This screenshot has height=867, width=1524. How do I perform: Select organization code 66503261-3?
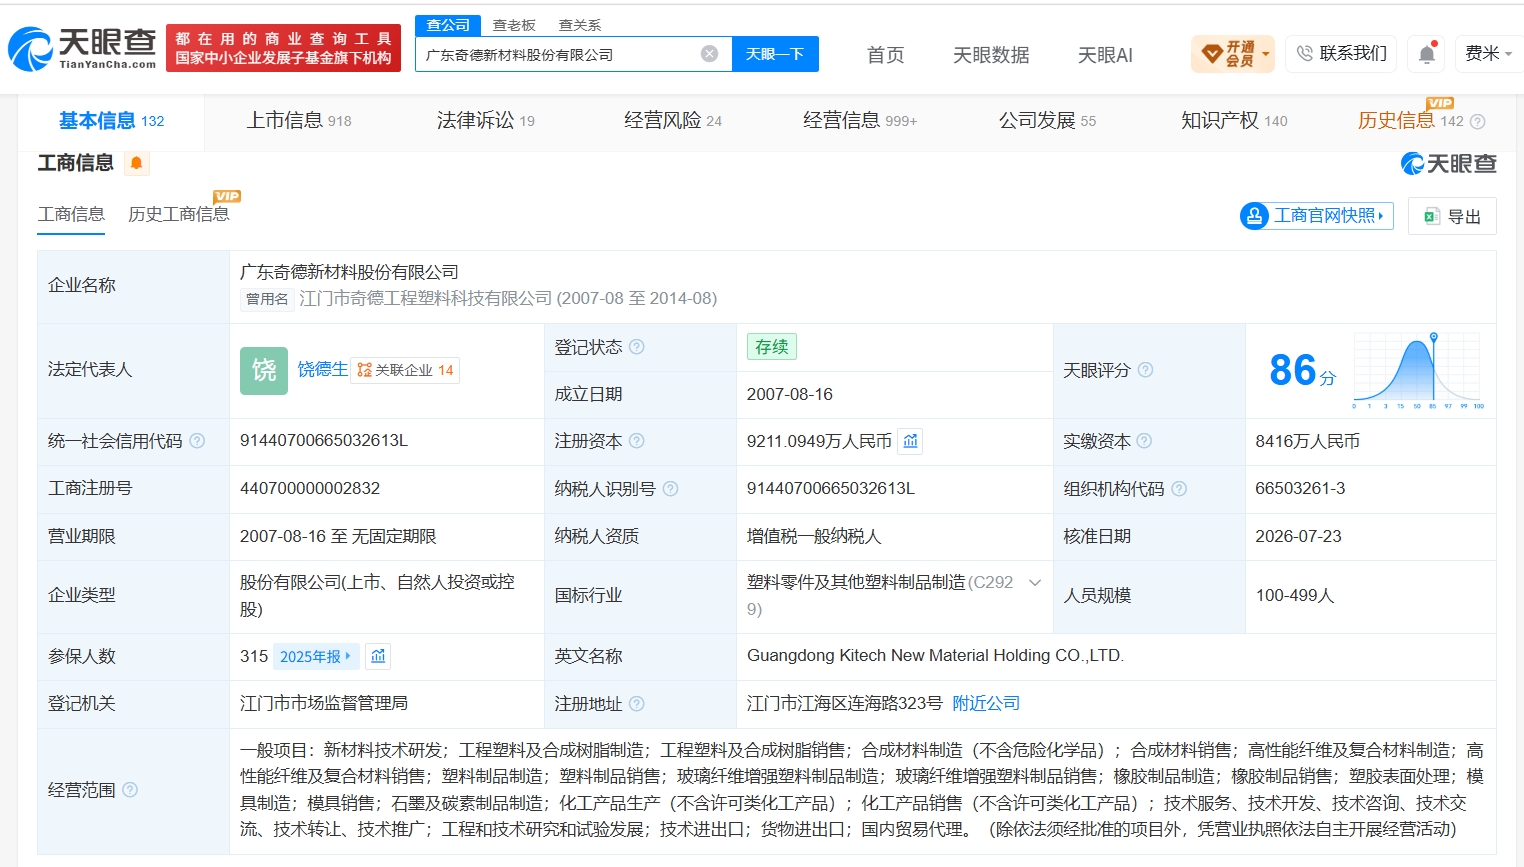[1300, 488]
